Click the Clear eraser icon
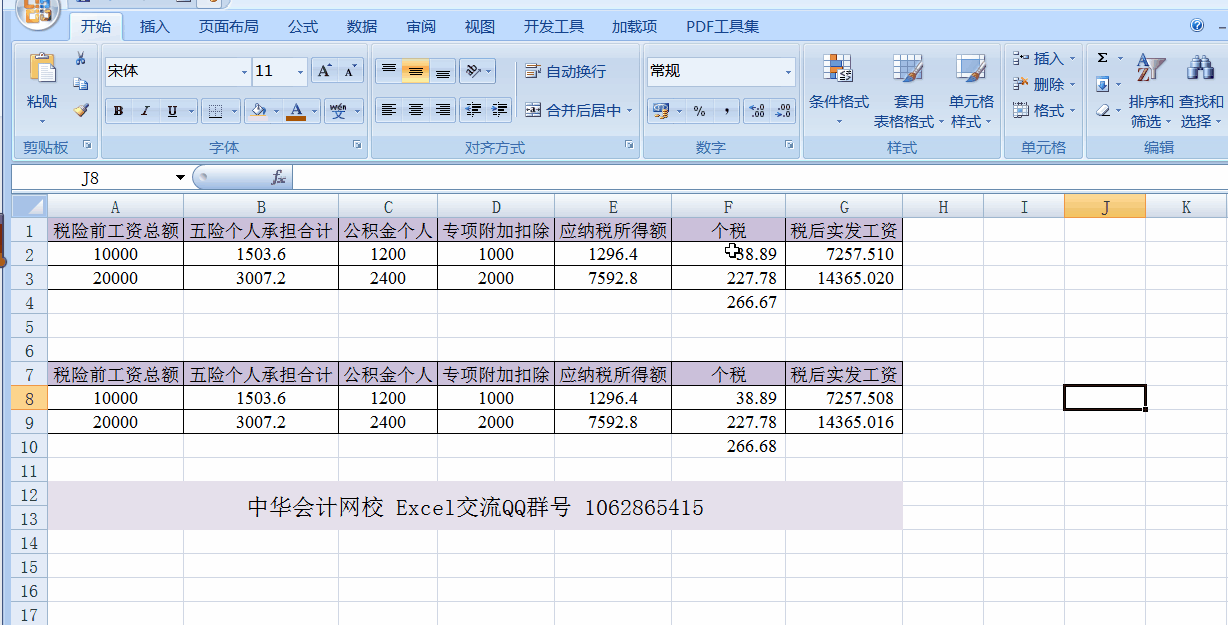Viewport: 1228px width, 625px height. [1102, 110]
